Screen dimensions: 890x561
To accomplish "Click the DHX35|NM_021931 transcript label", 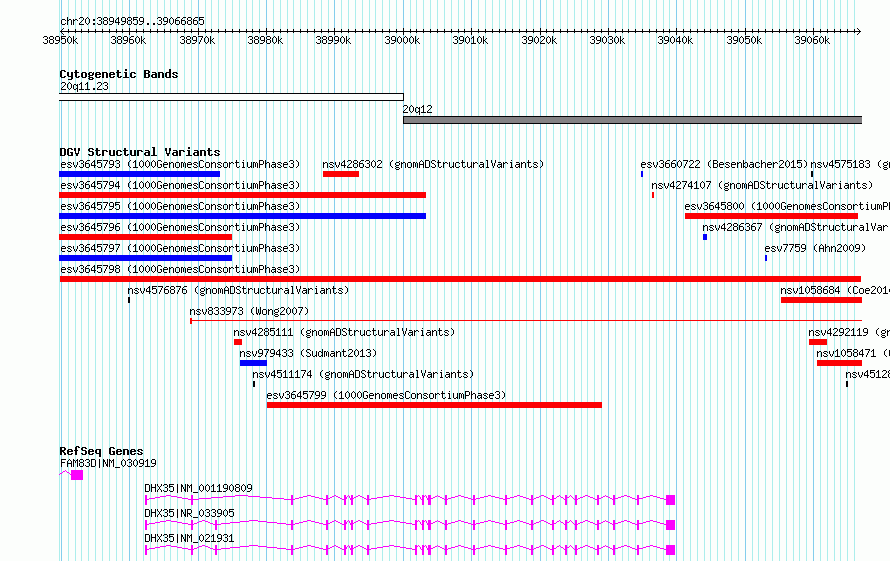I will click(x=189, y=538).
